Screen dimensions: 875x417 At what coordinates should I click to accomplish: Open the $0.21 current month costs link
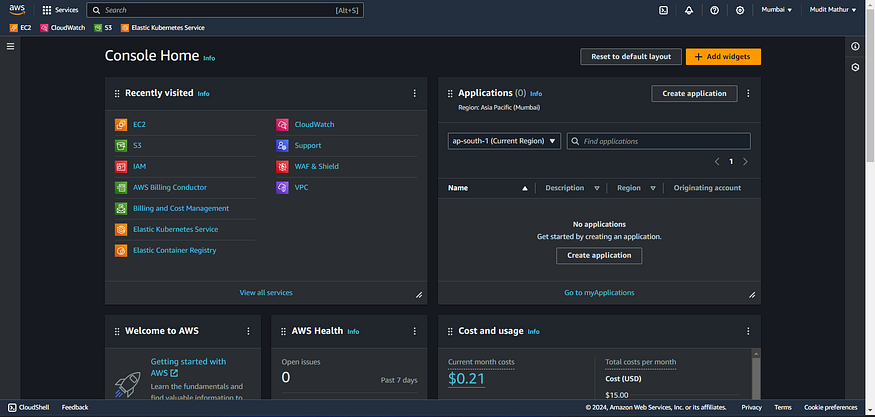[x=467, y=379]
